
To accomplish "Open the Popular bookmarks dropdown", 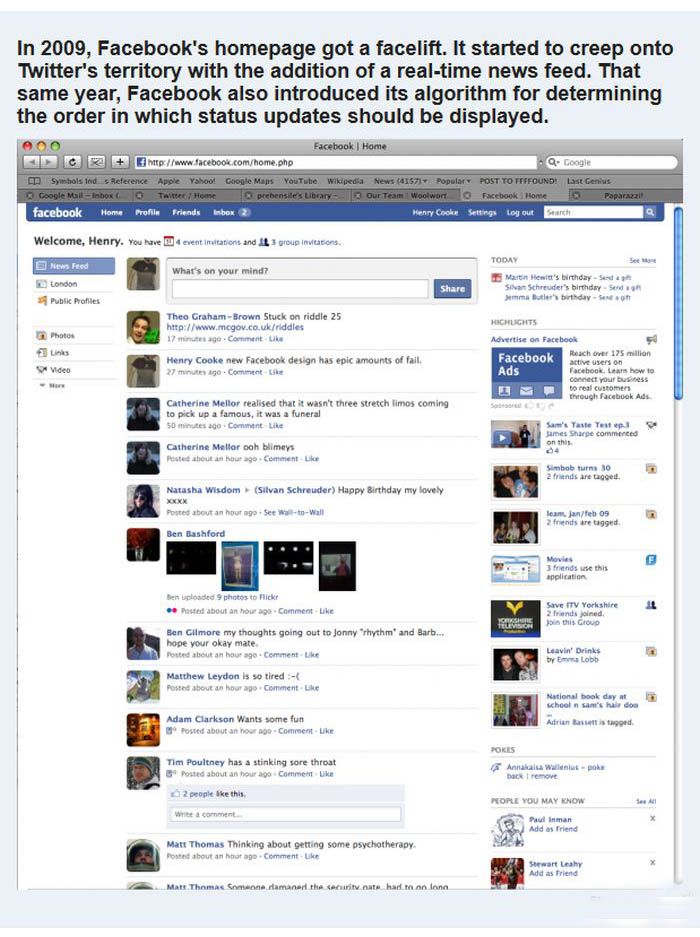I will (454, 181).
